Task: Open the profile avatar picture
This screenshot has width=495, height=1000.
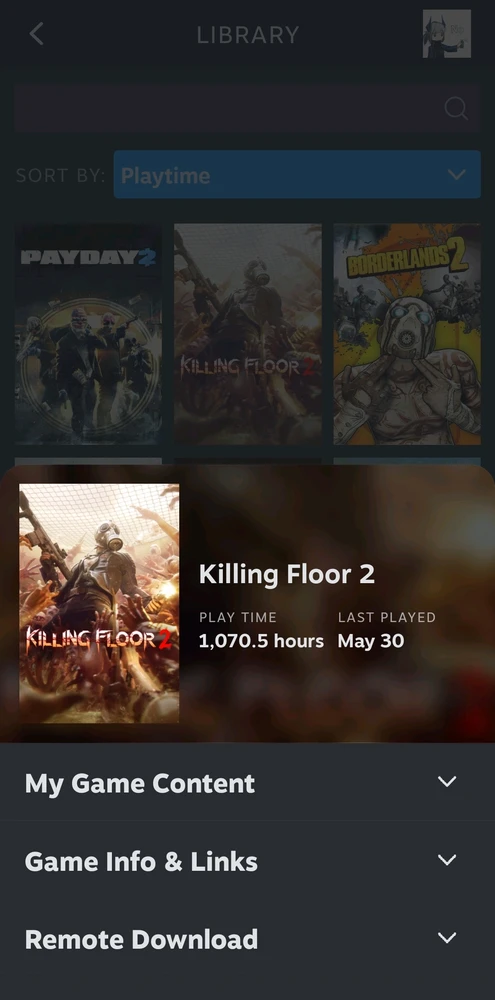Action: pyautogui.click(x=447, y=34)
